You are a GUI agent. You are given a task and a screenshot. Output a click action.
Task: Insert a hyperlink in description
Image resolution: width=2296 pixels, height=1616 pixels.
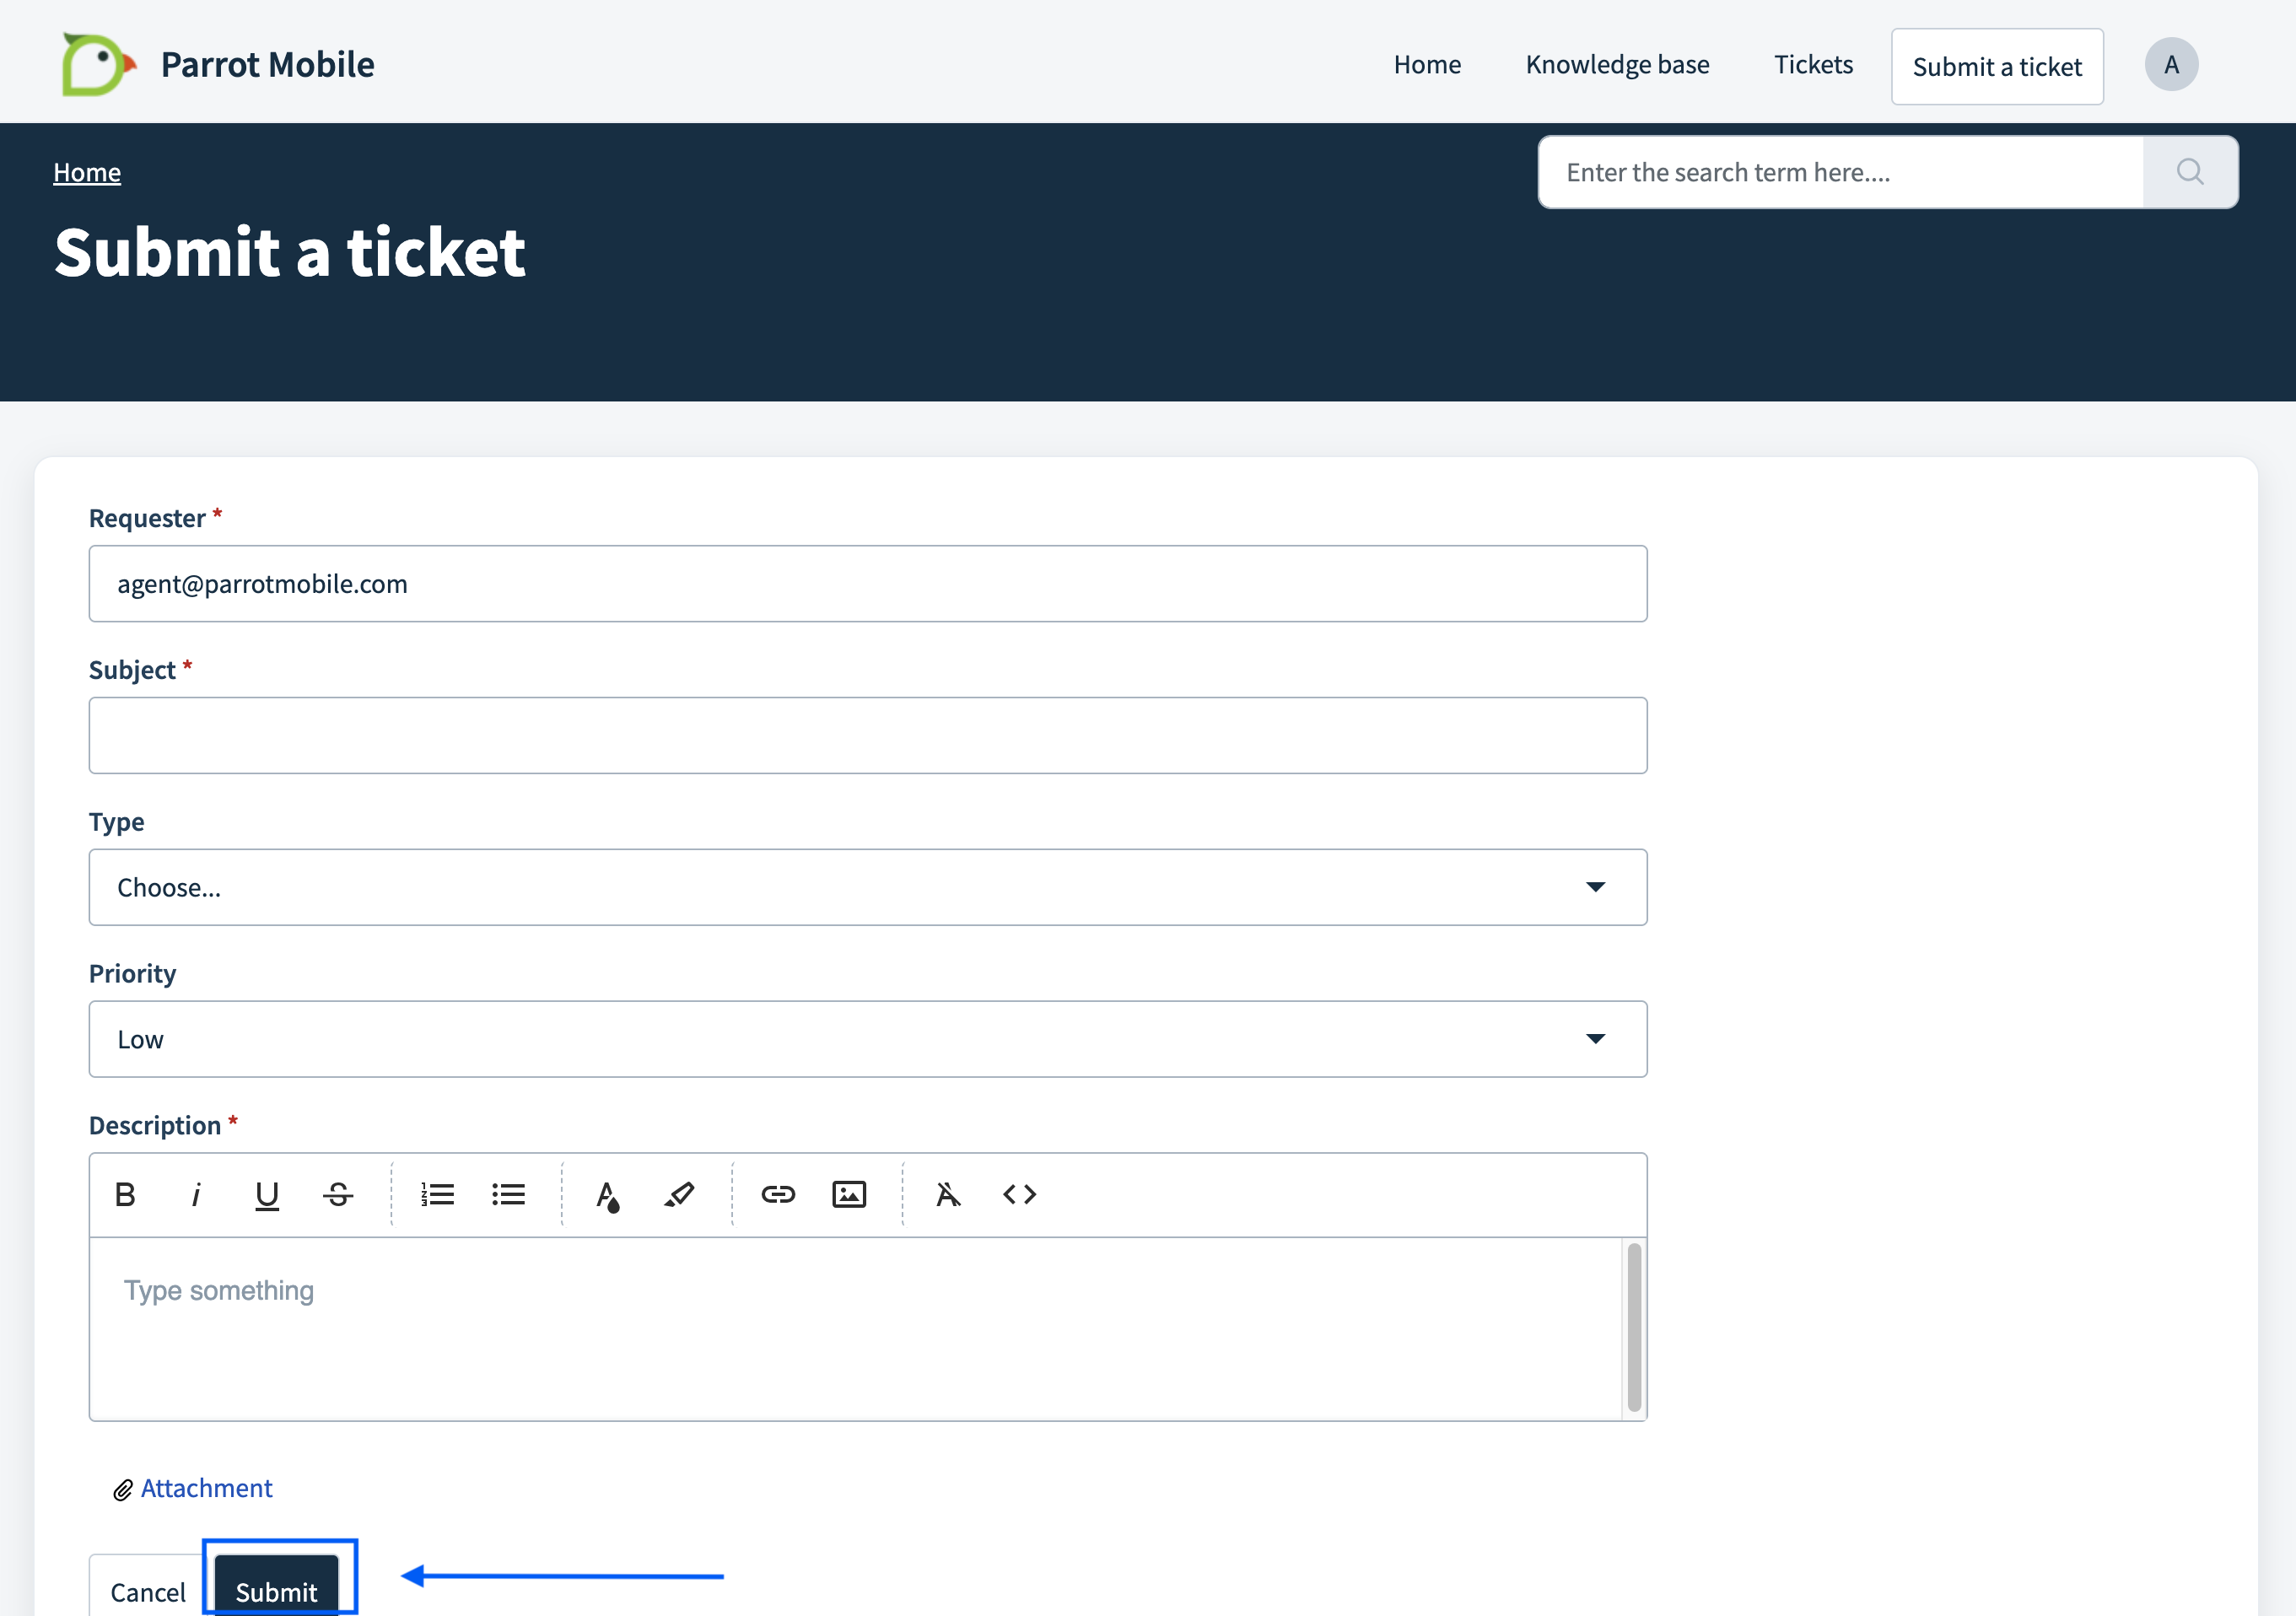[x=778, y=1194]
